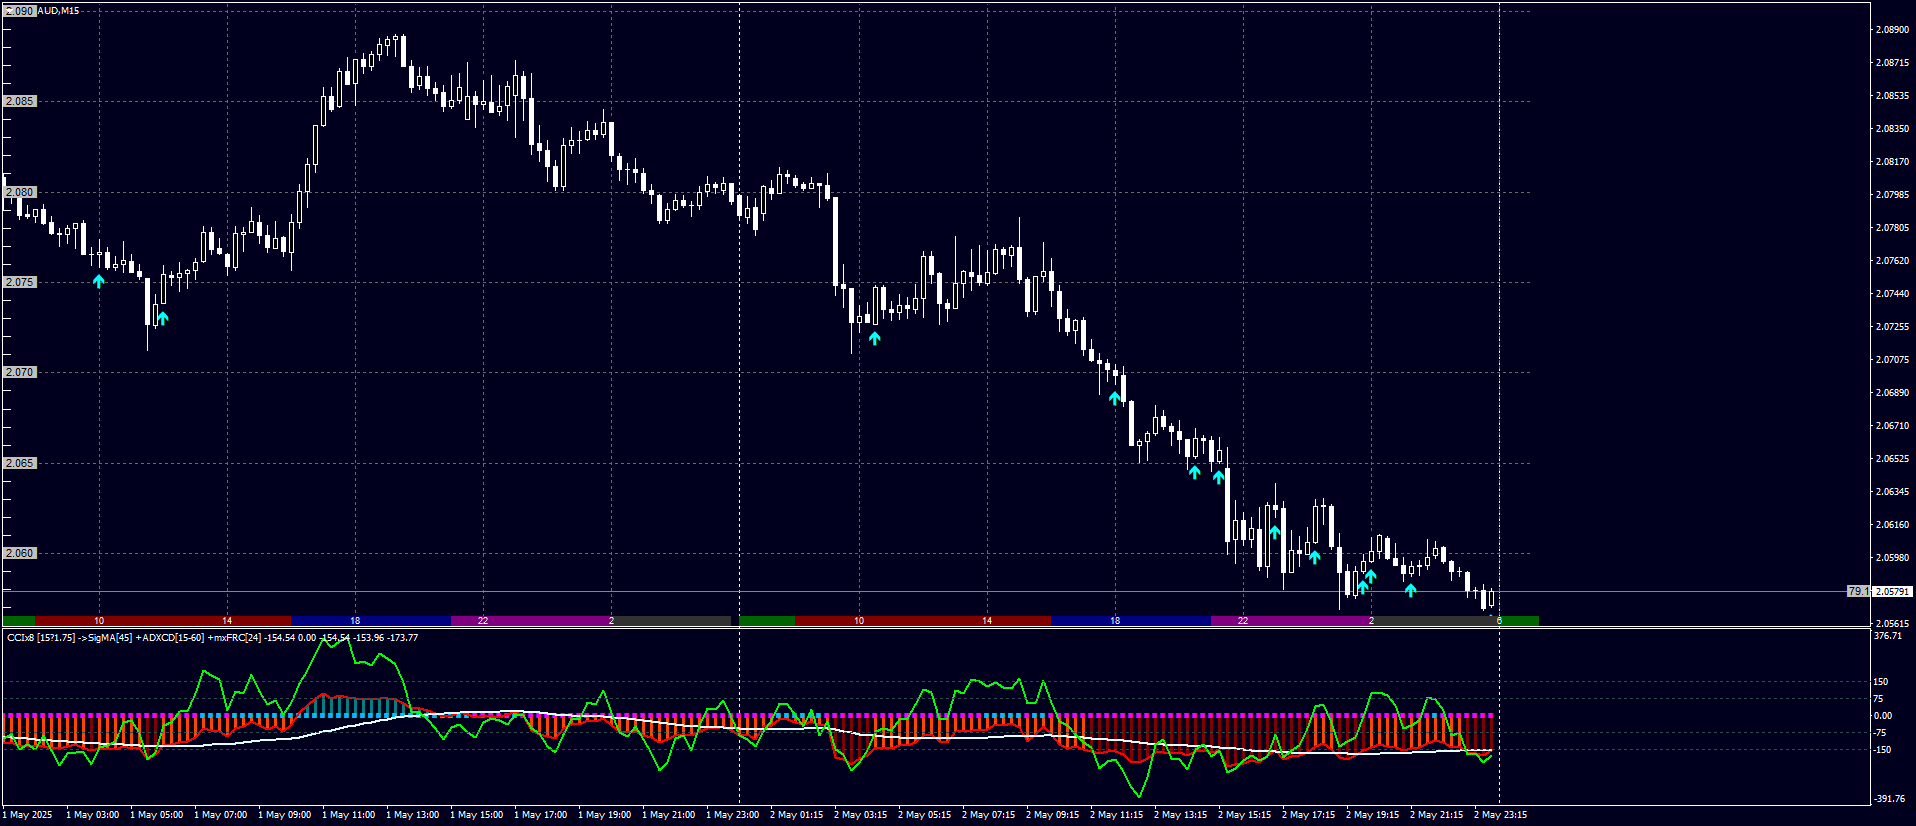The height and width of the screenshot is (826, 1916).
Task: Click the cyan arrow at 1 May 03:00
Action: pyautogui.click(x=99, y=281)
